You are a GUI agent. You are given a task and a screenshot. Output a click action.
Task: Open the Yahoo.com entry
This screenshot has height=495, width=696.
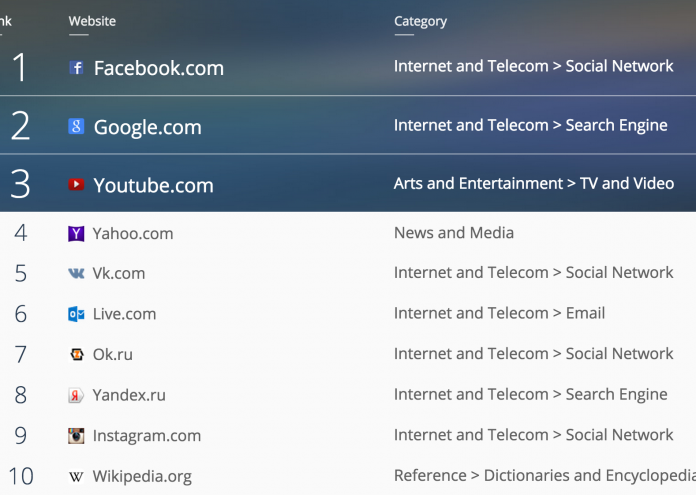click(x=133, y=234)
